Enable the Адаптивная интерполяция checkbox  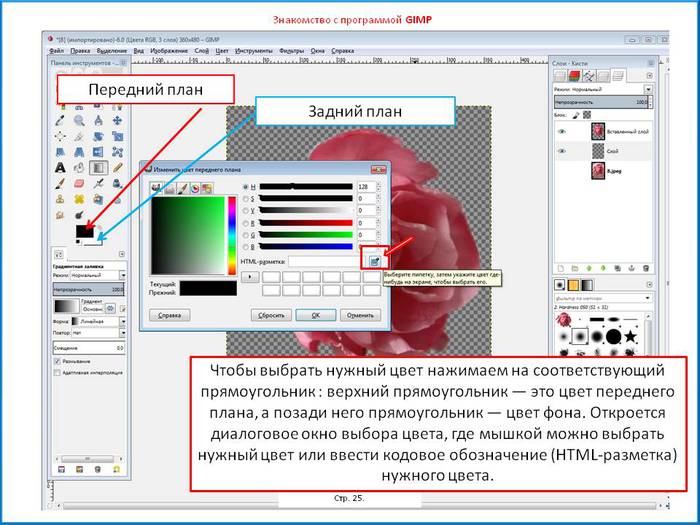click(x=57, y=372)
